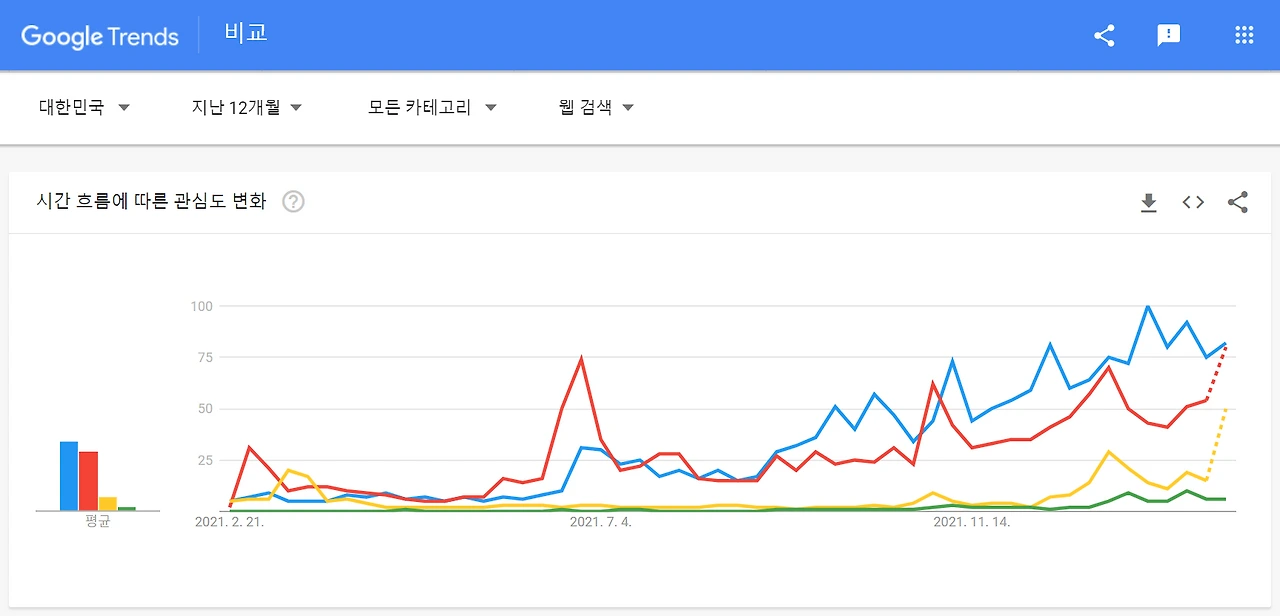Expand the 대한민국 region dropdown

point(85,107)
